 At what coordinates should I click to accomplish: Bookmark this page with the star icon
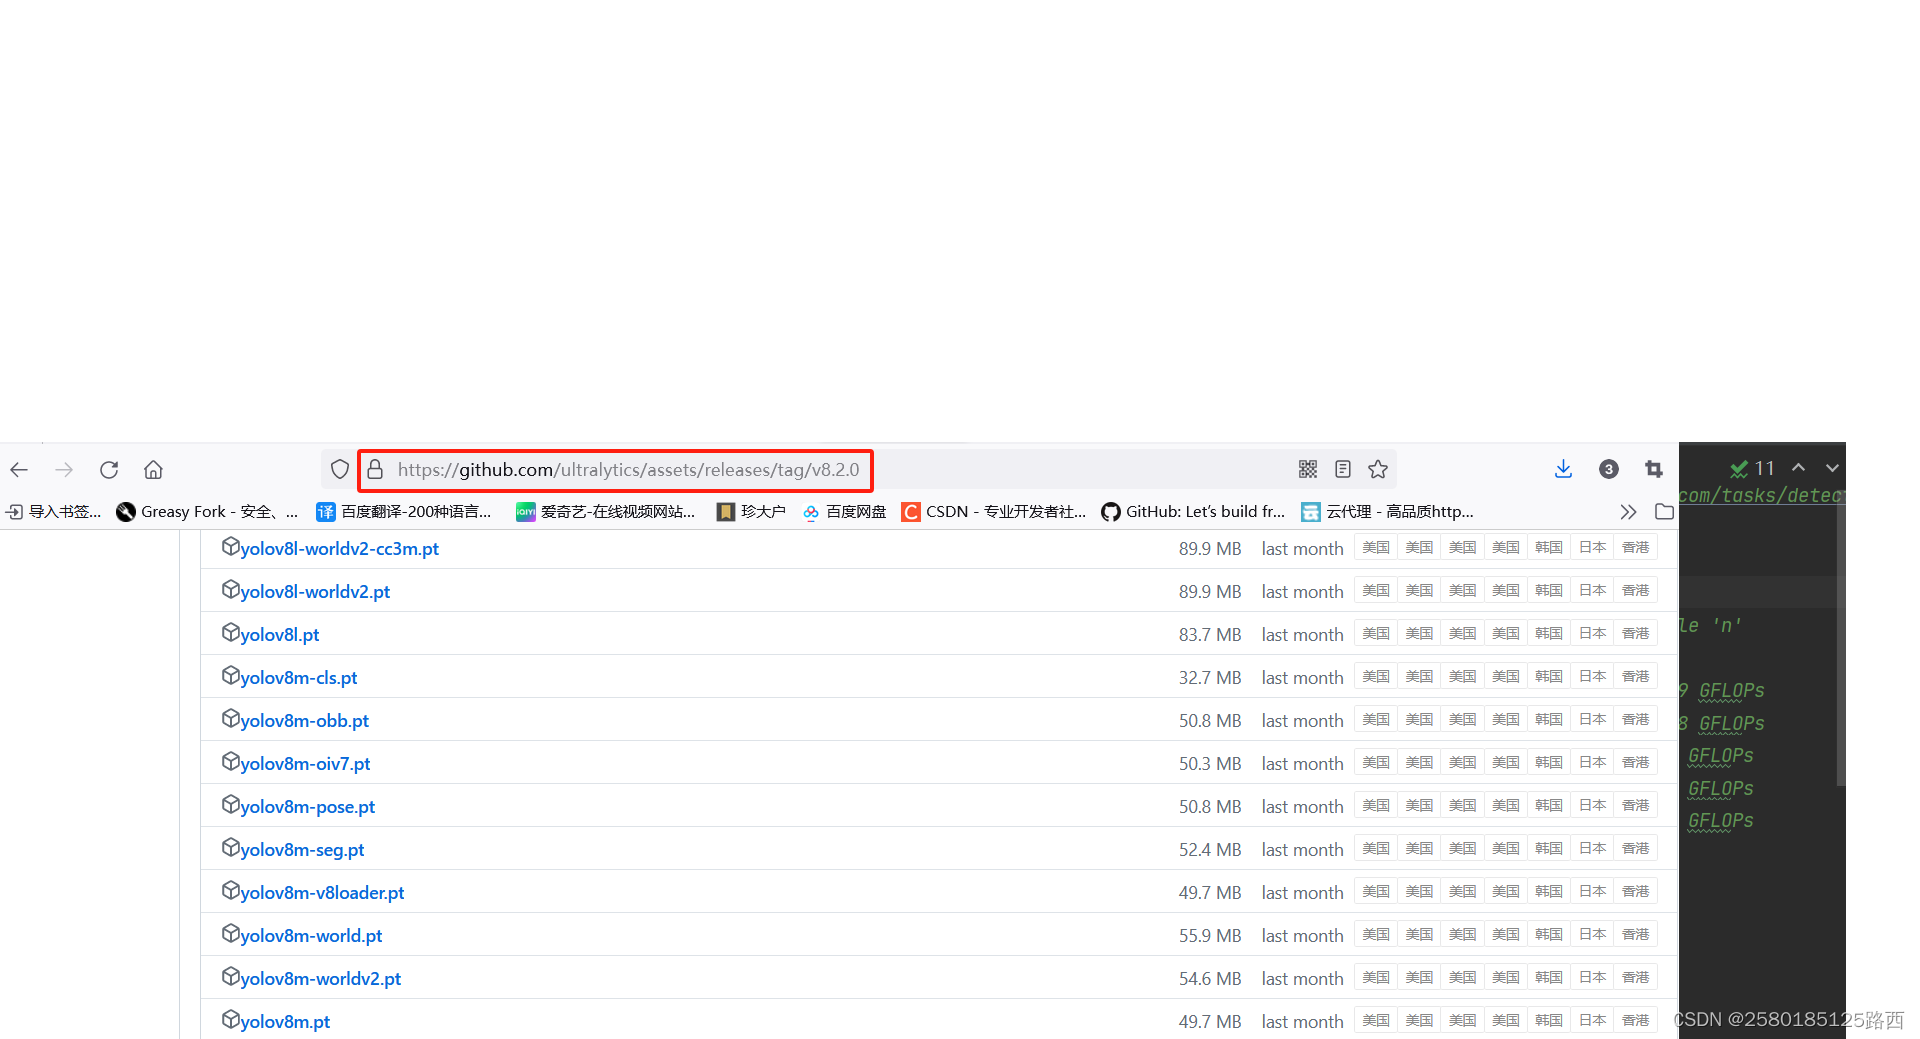click(1378, 469)
